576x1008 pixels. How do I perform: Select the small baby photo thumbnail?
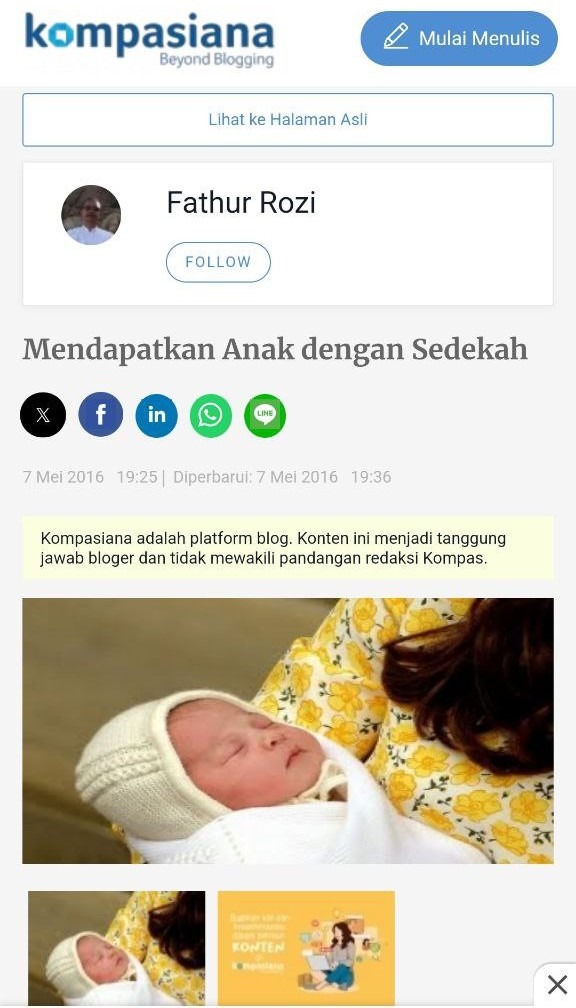116,948
